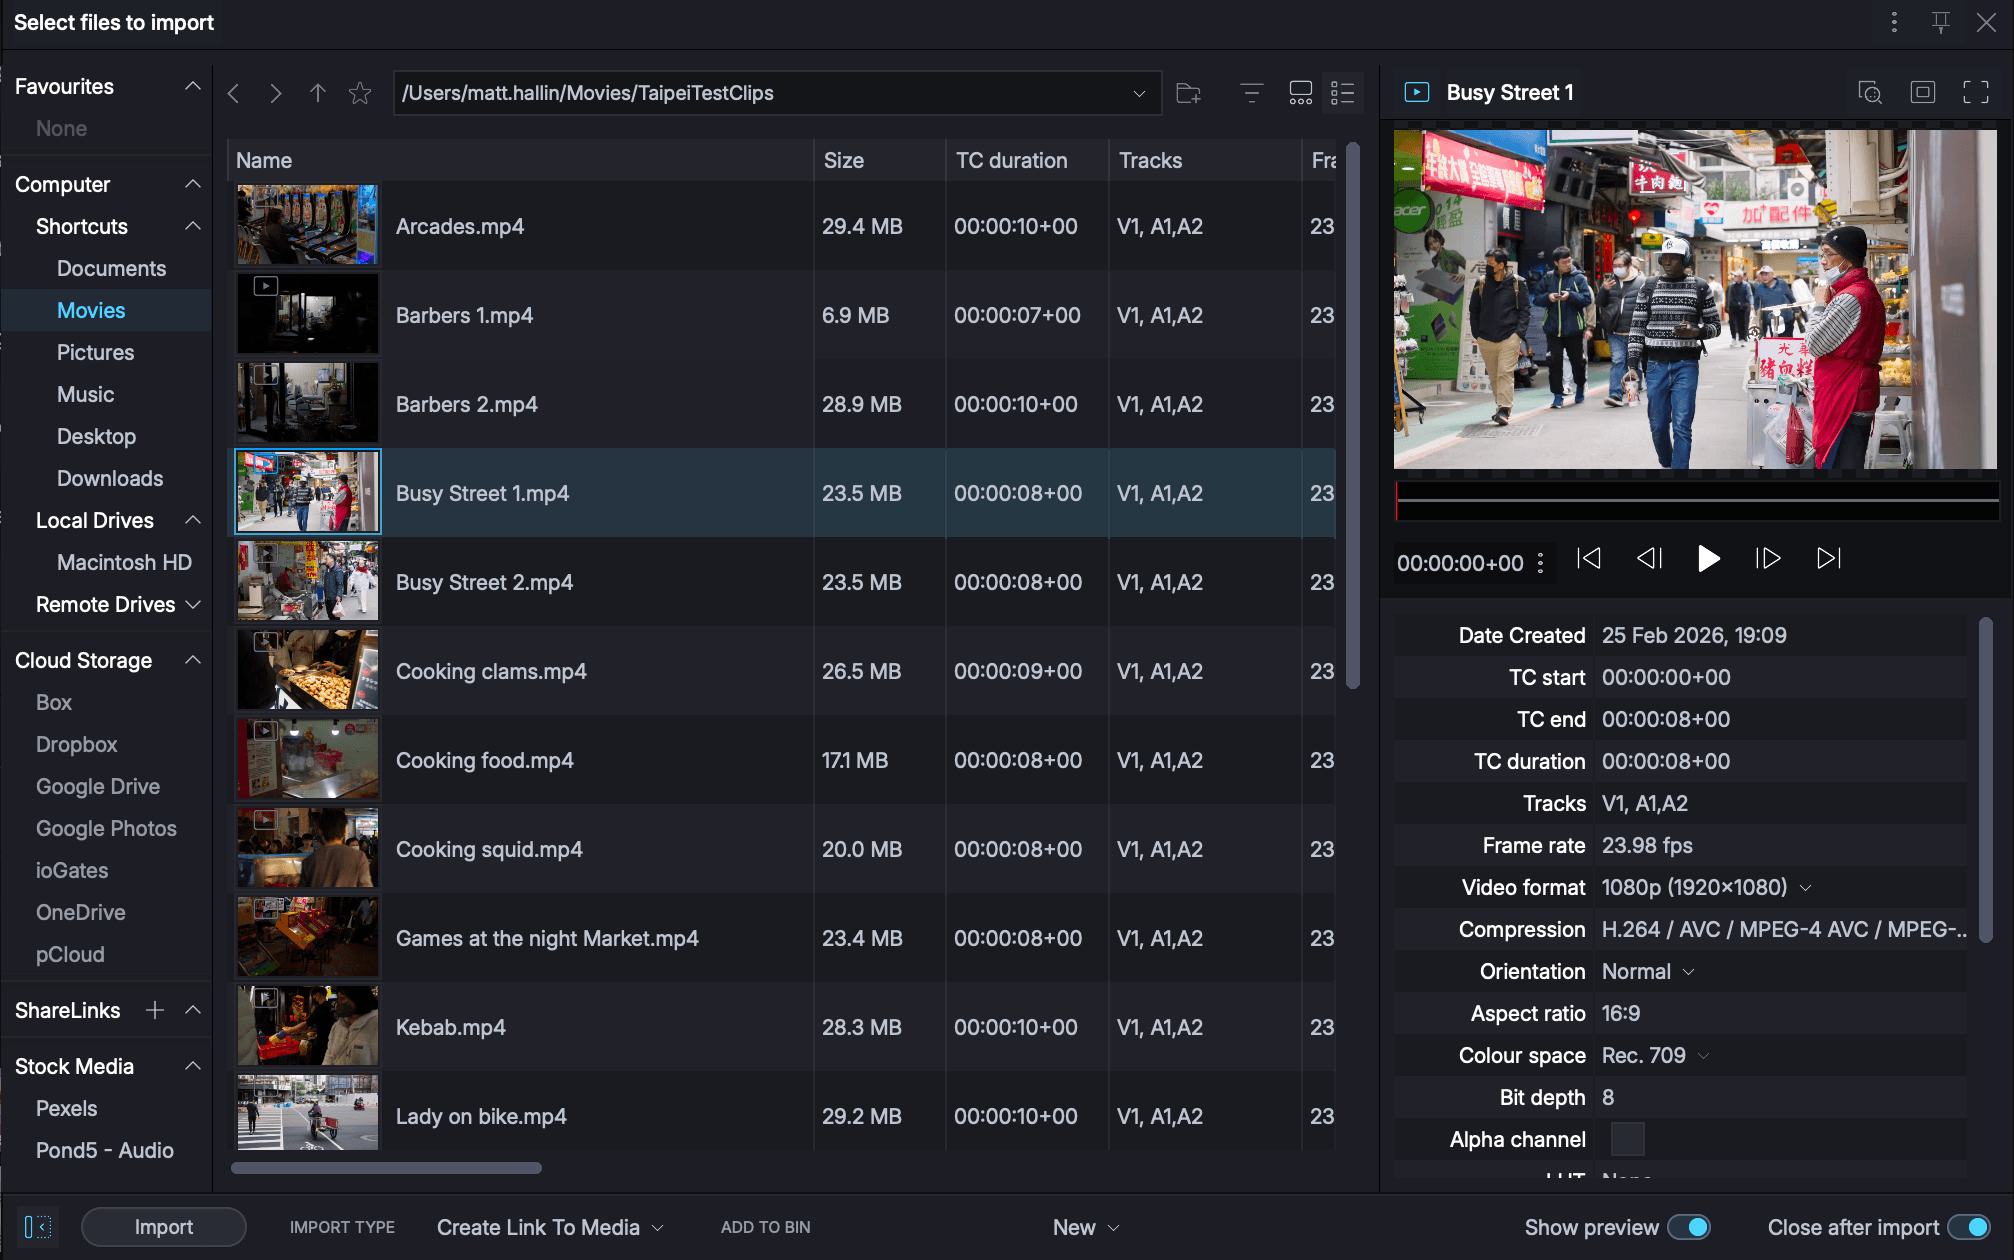Open Pictures shortcut
Image resolution: width=2014 pixels, height=1260 pixels.
pyautogui.click(x=95, y=352)
